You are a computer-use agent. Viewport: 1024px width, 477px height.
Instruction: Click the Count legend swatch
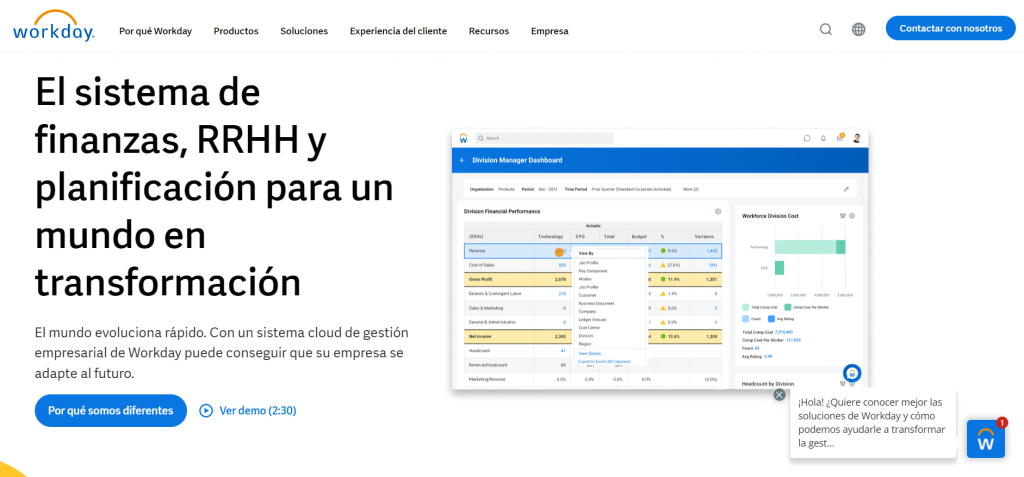click(745, 319)
